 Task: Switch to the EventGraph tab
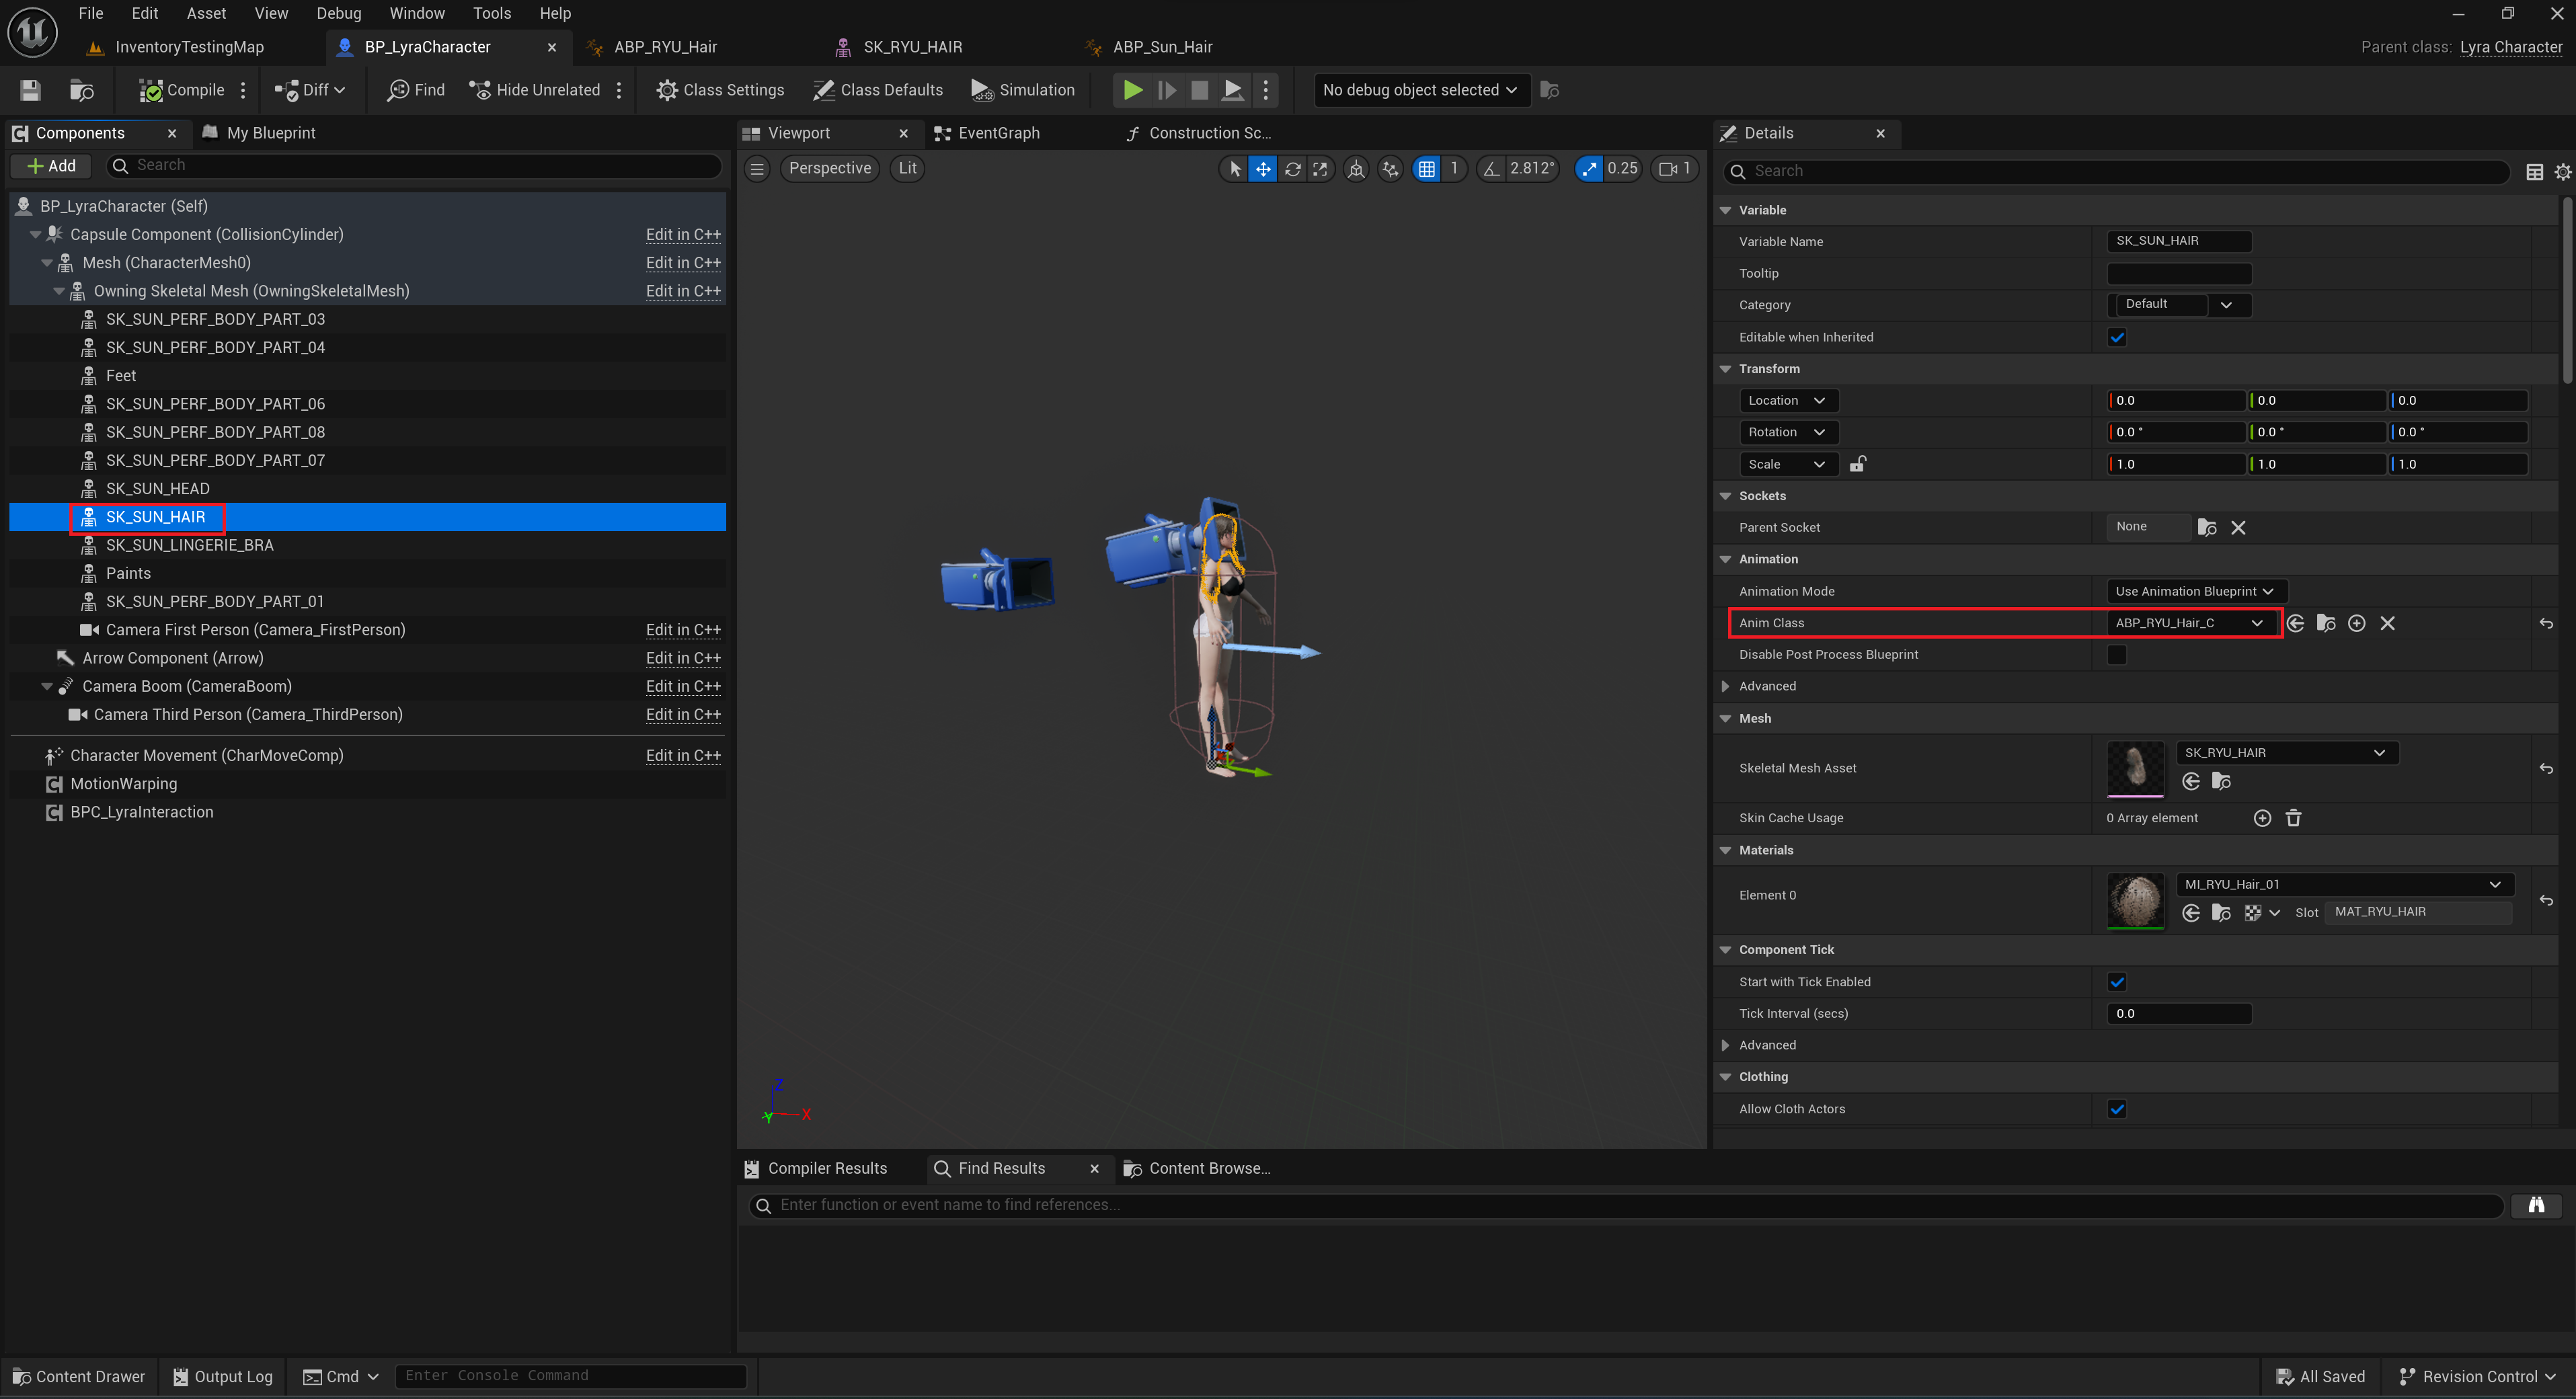[998, 133]
